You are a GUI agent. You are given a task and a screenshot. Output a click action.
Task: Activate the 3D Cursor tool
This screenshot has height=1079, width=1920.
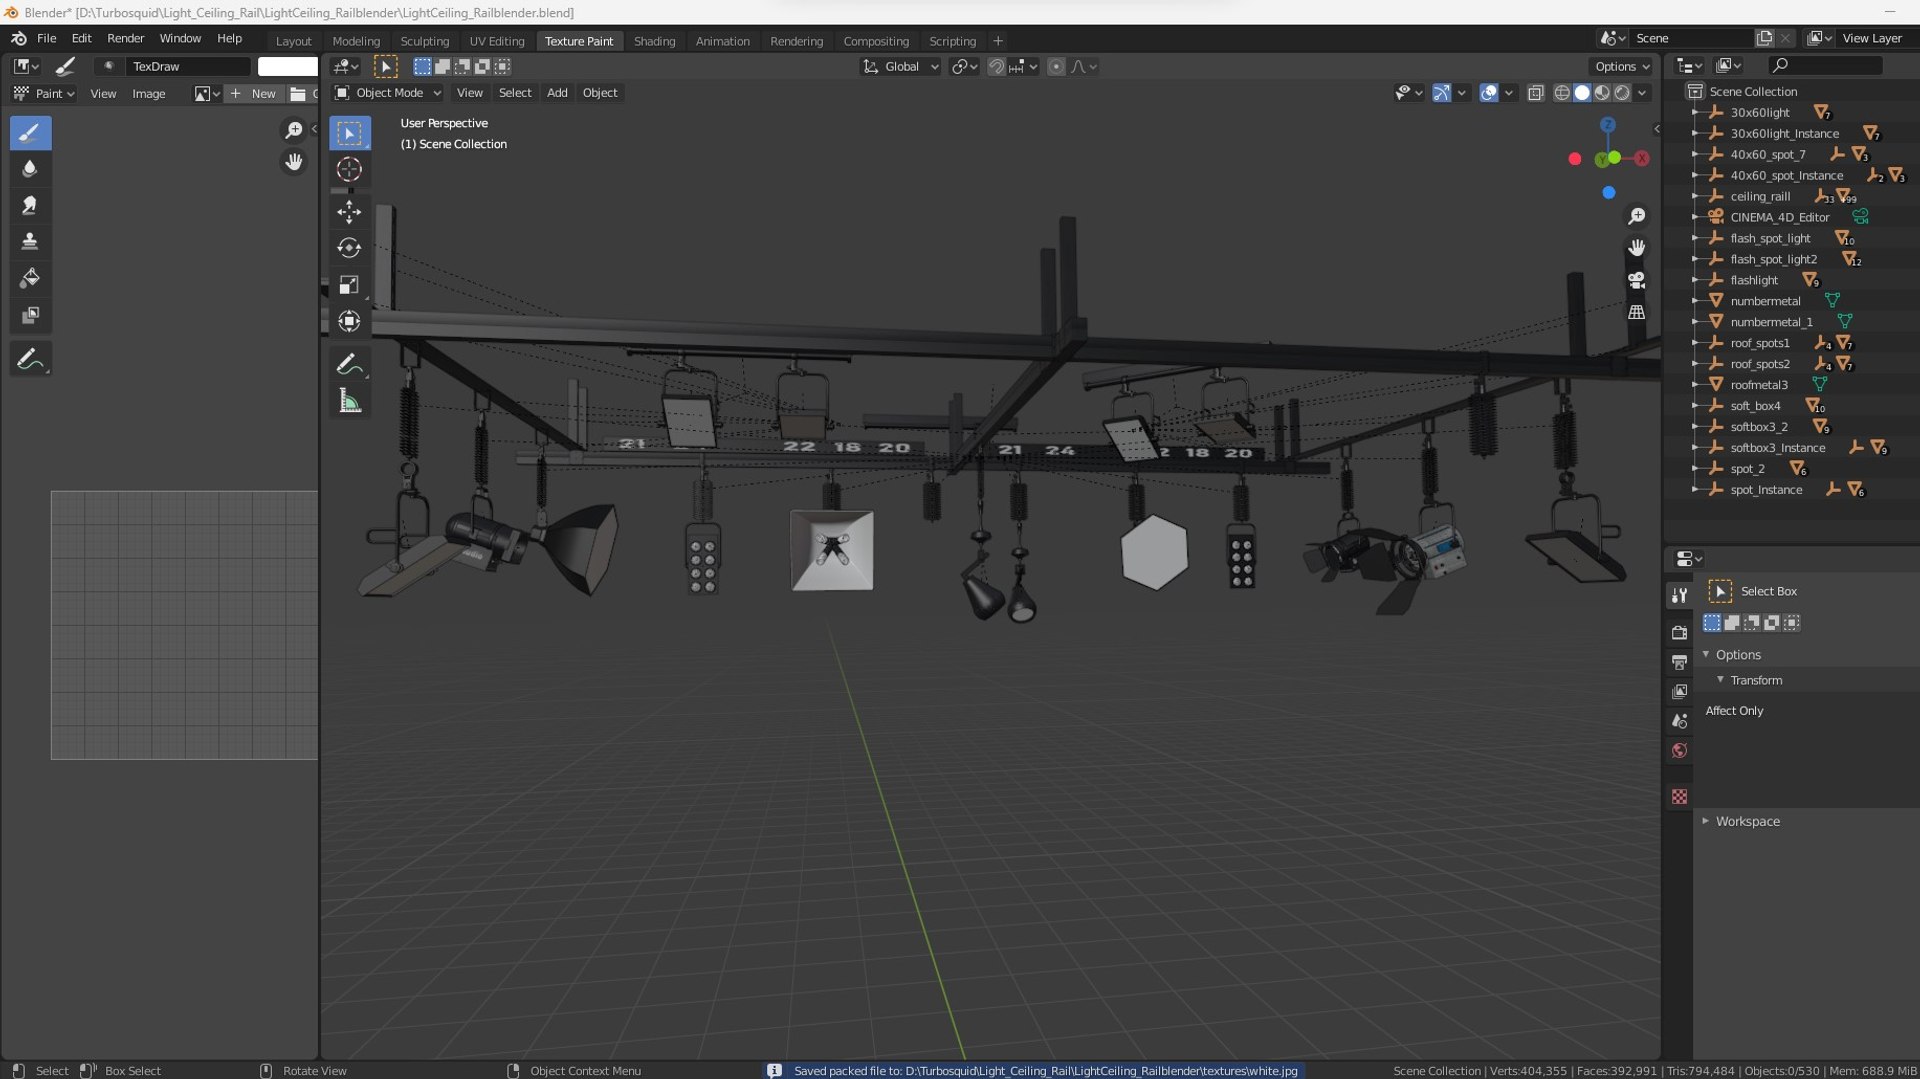pyautogui.click(x=349, y=169)
